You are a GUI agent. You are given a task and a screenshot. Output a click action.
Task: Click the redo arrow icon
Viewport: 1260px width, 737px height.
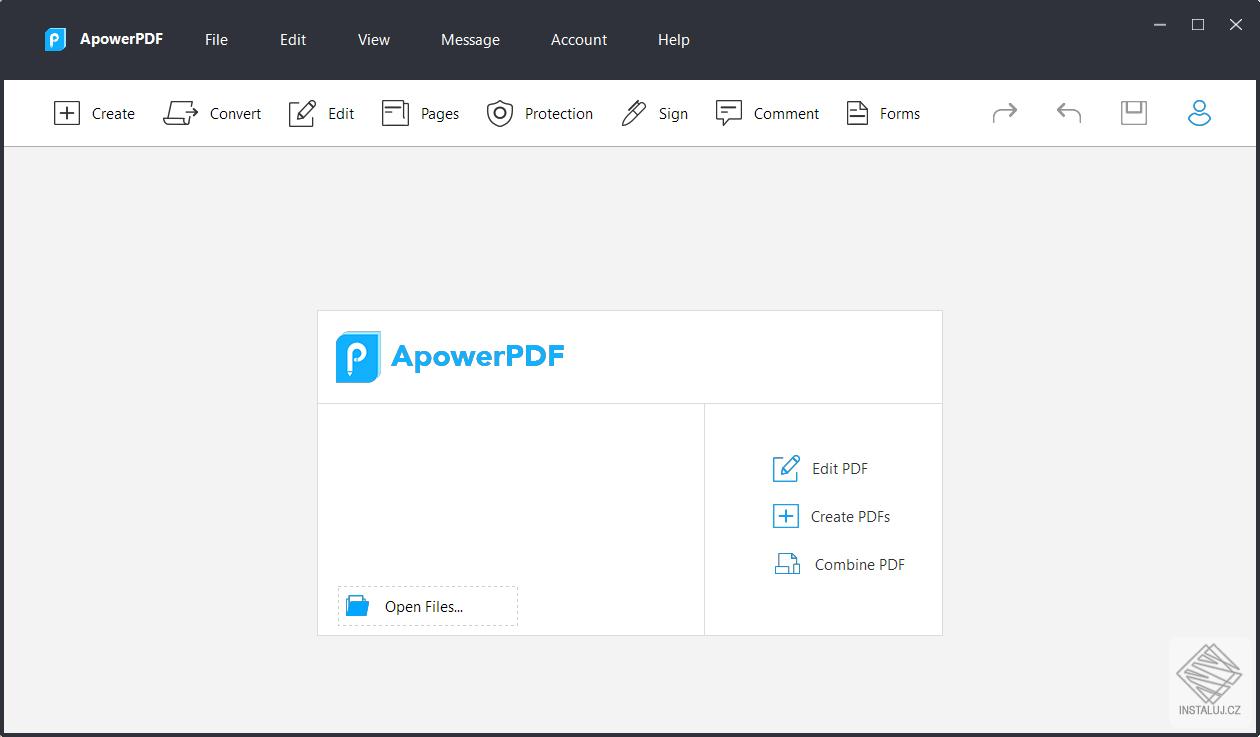(x=1005, y=113)
